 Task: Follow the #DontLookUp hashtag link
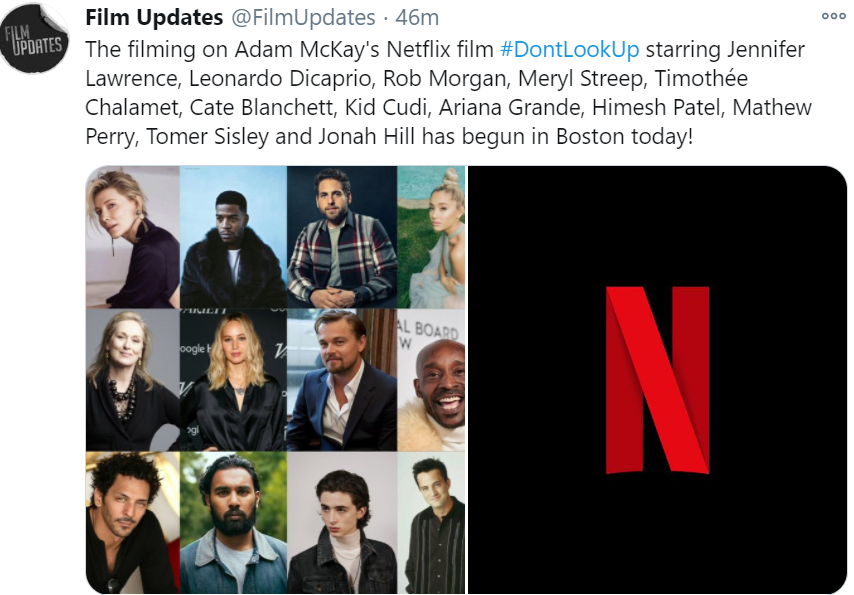click(569, 50)
